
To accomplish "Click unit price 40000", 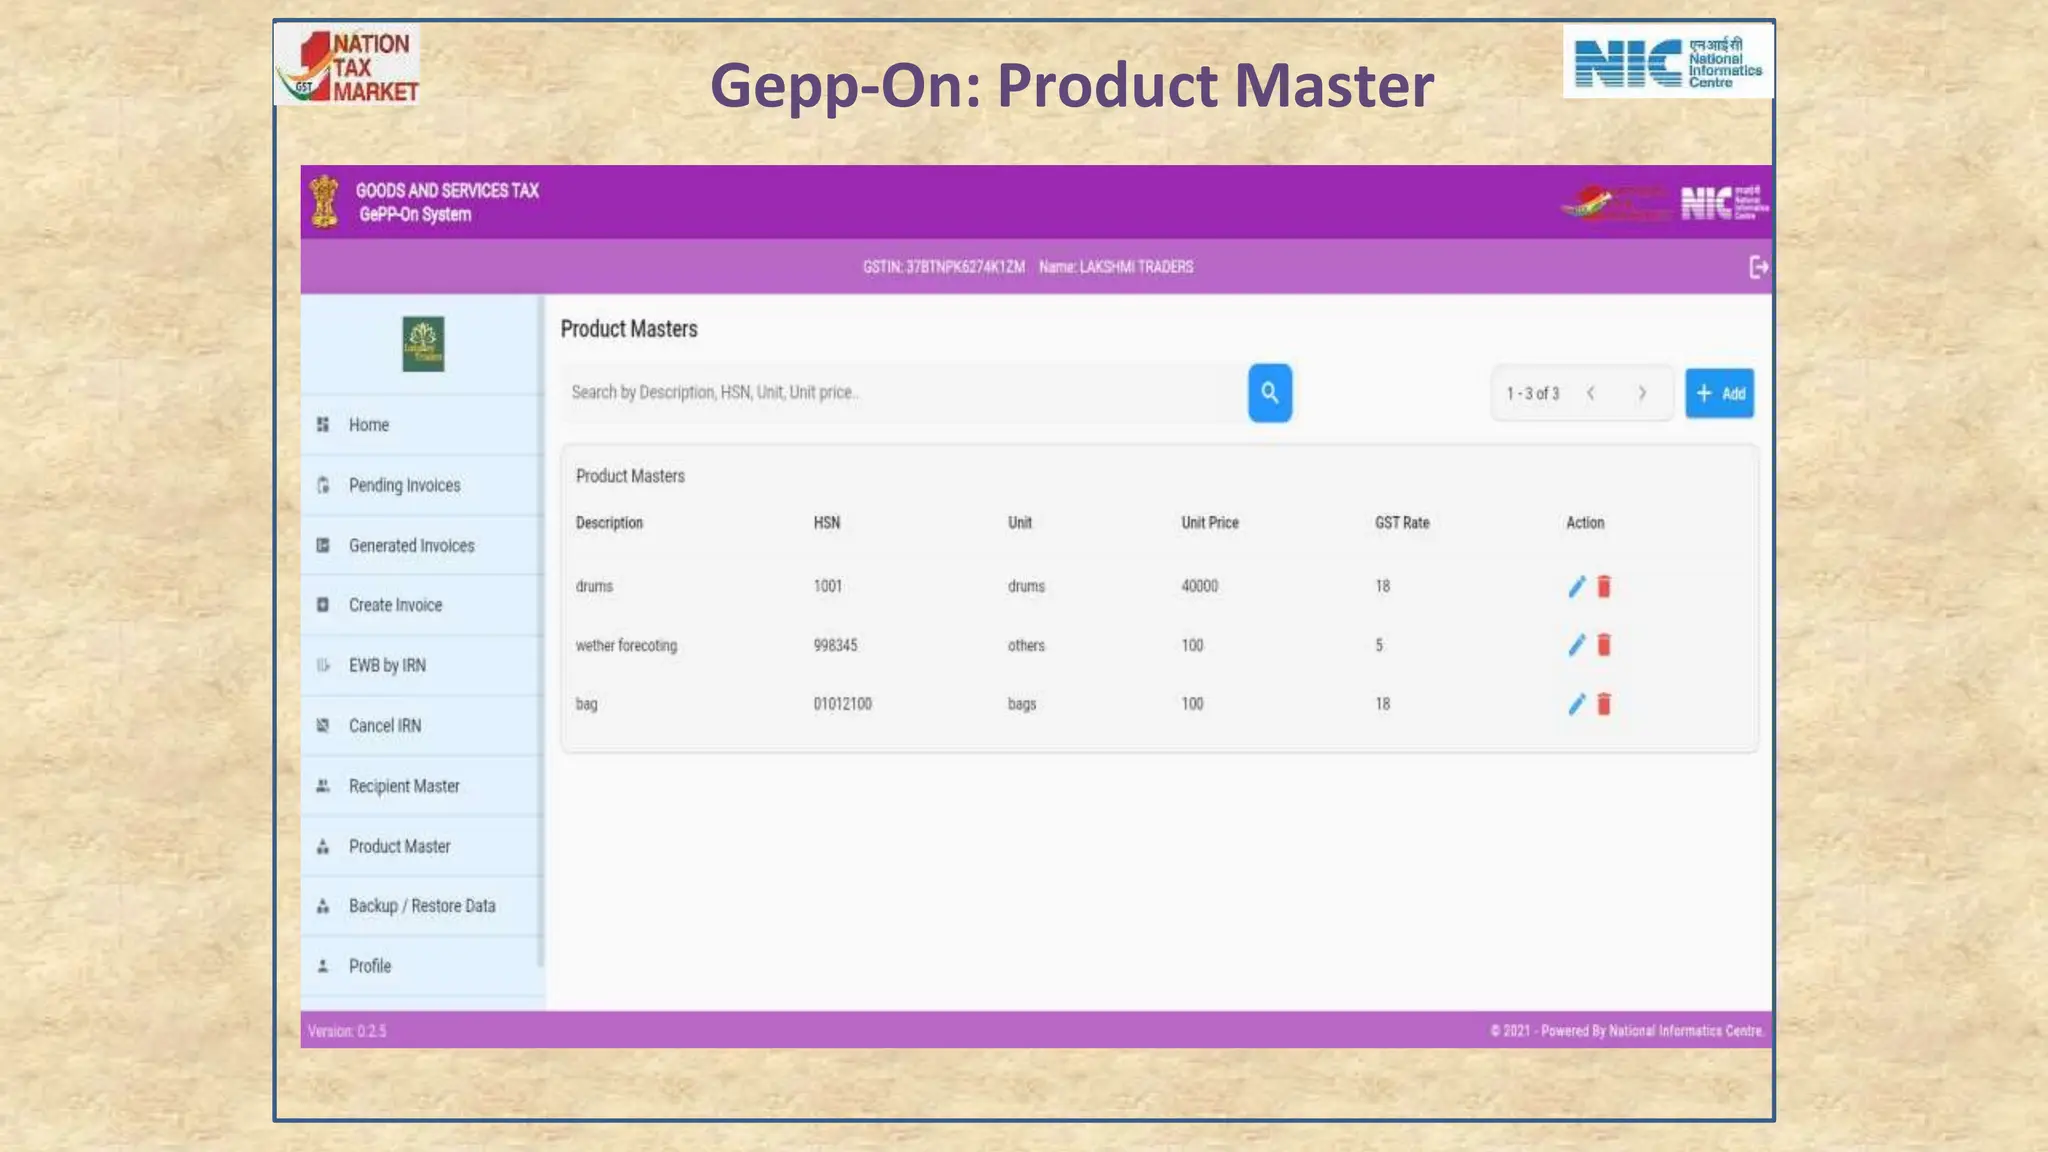I will (1200, 586).
